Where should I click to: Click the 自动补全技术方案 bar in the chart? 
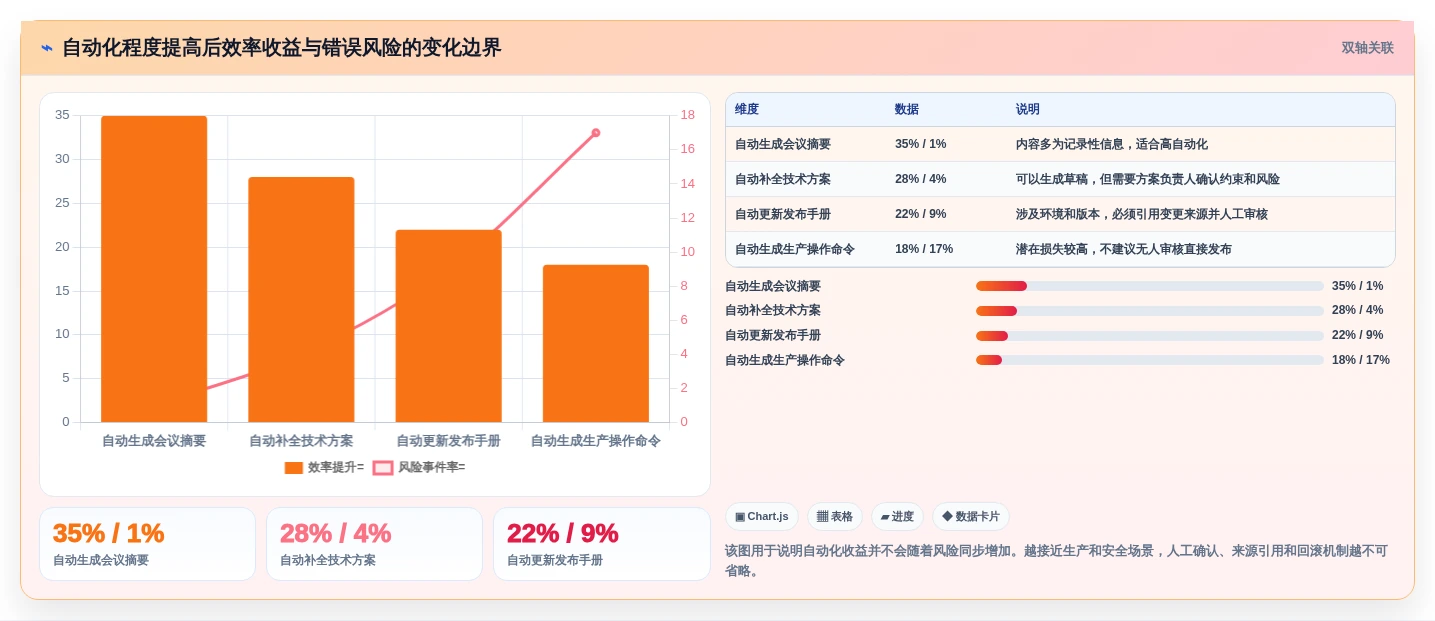coord(301,300)
